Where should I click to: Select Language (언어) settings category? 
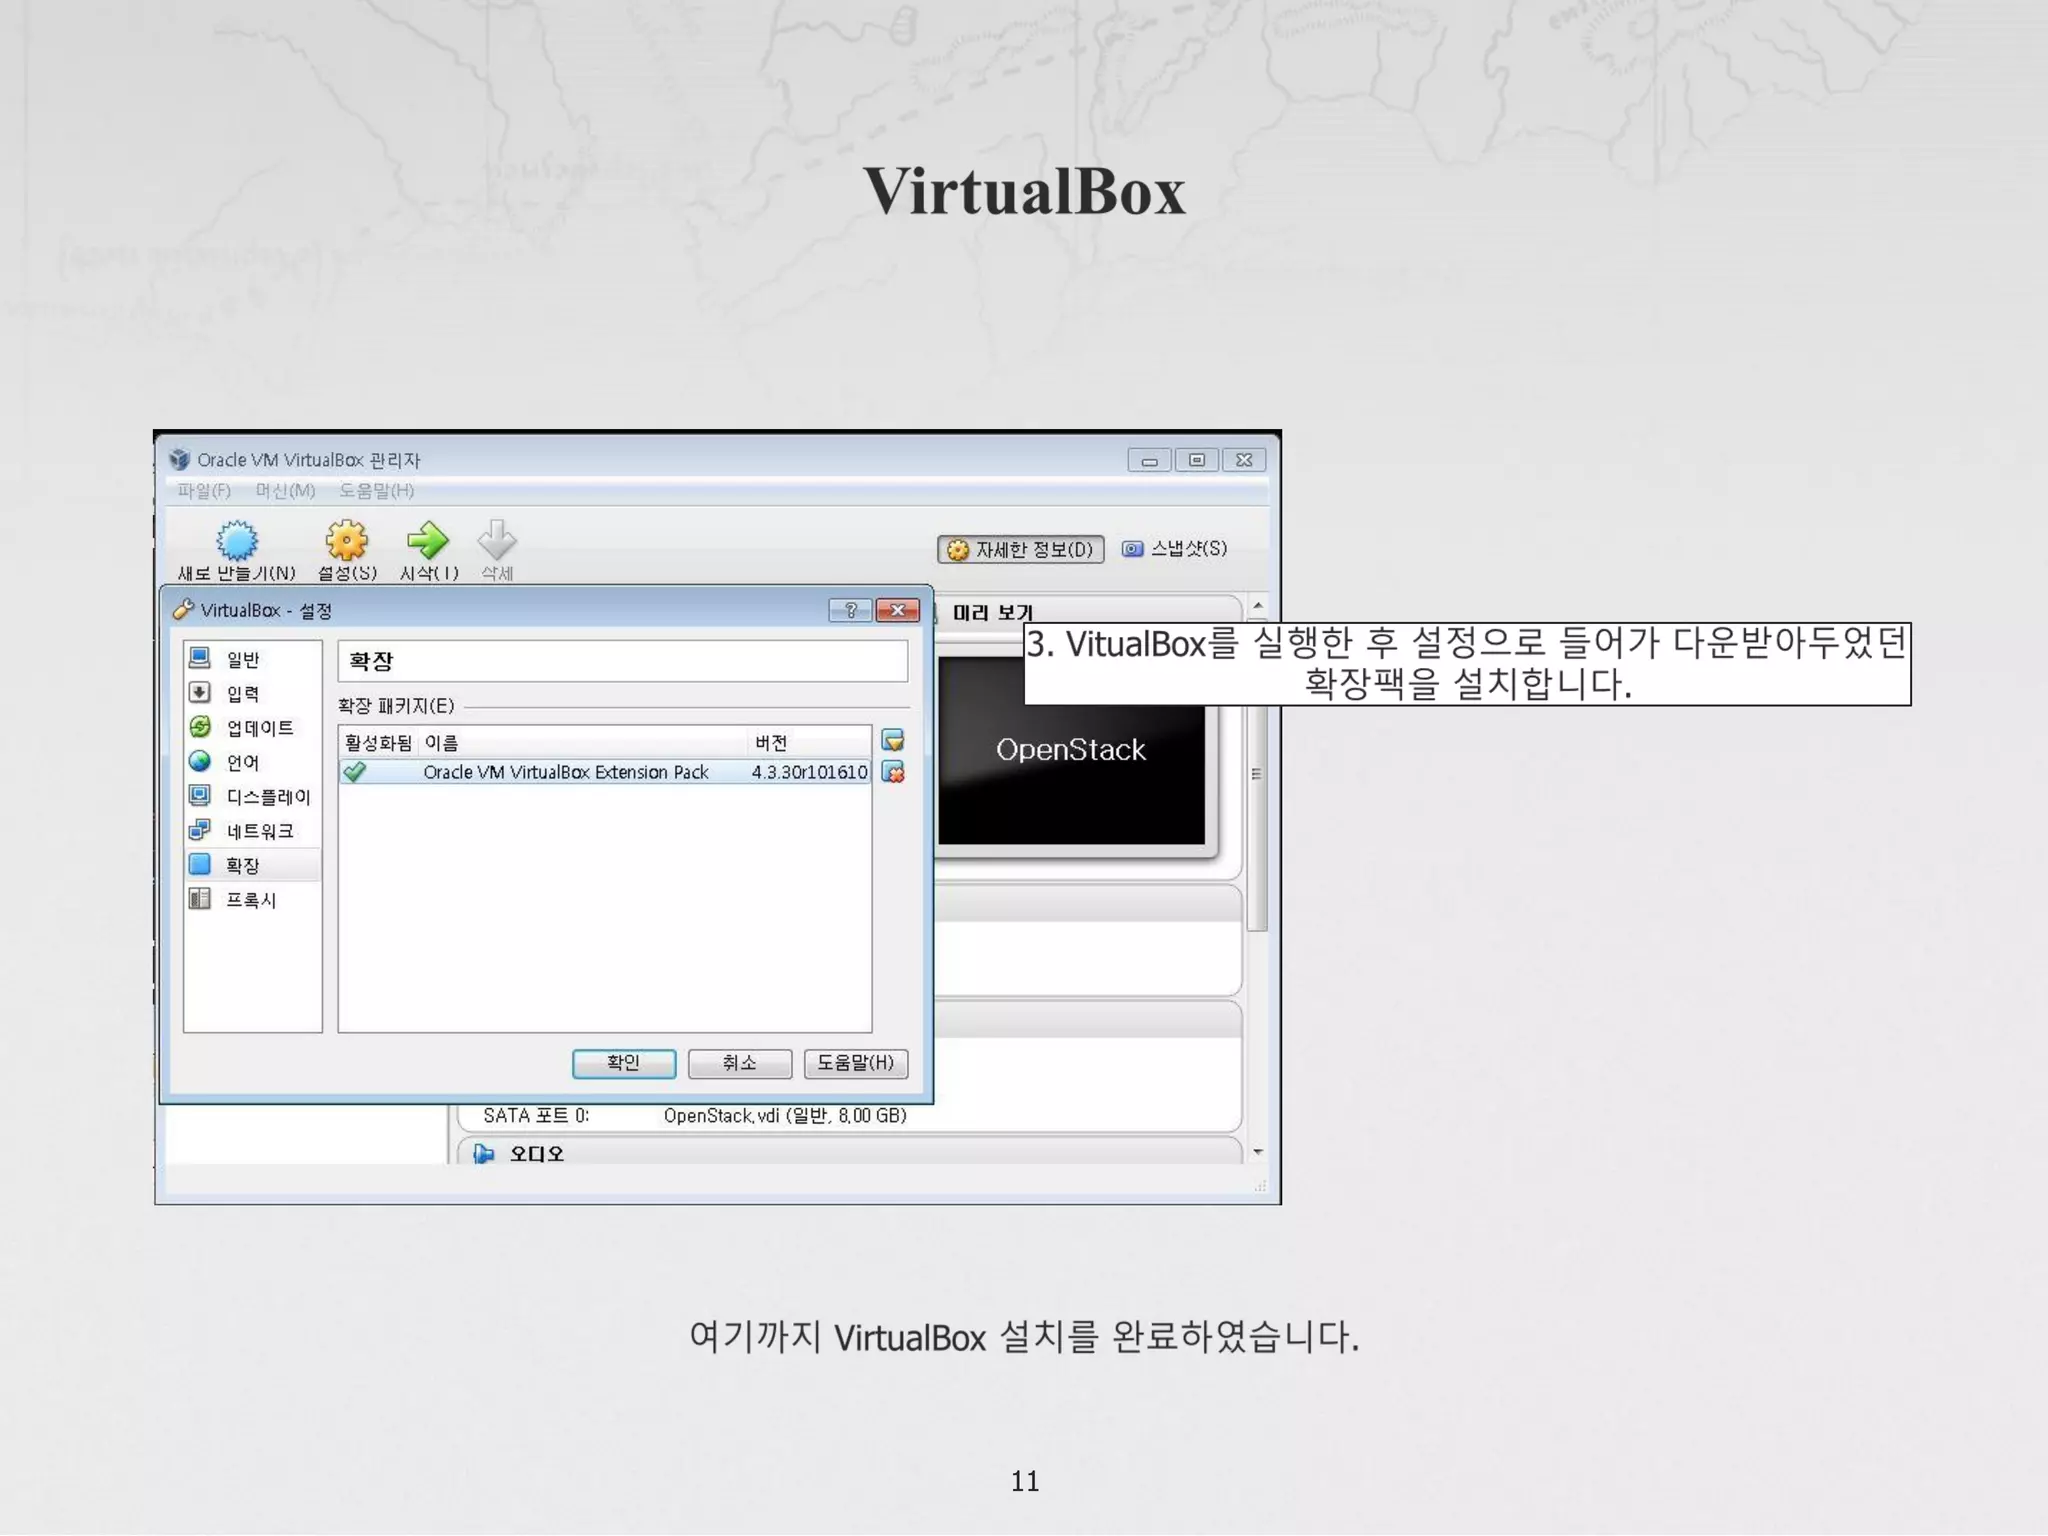tap(242, 763)
